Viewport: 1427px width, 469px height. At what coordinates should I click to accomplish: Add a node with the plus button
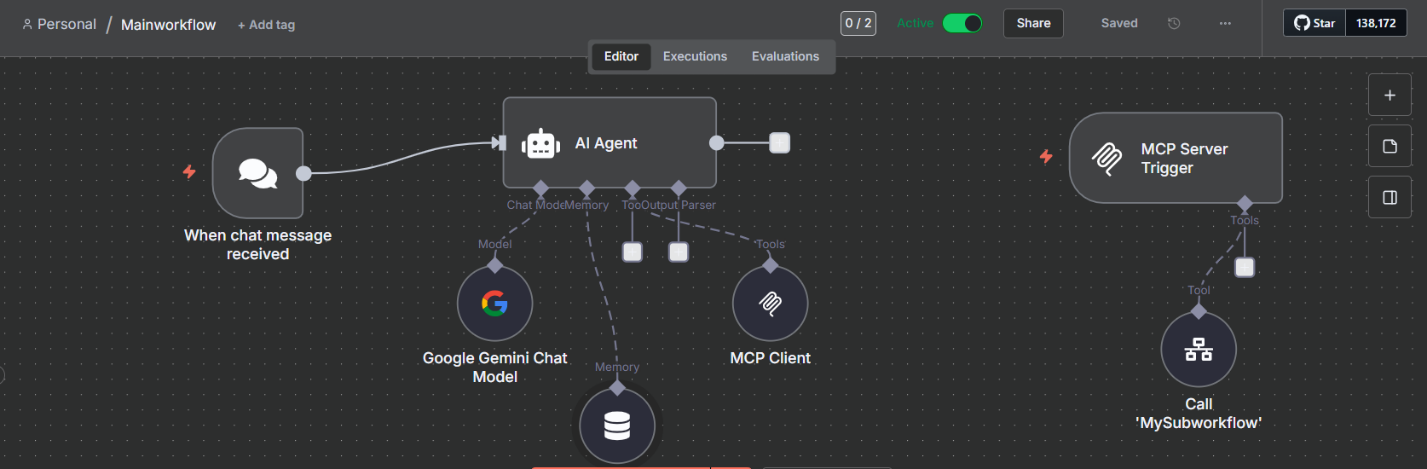pos(1389,95)
